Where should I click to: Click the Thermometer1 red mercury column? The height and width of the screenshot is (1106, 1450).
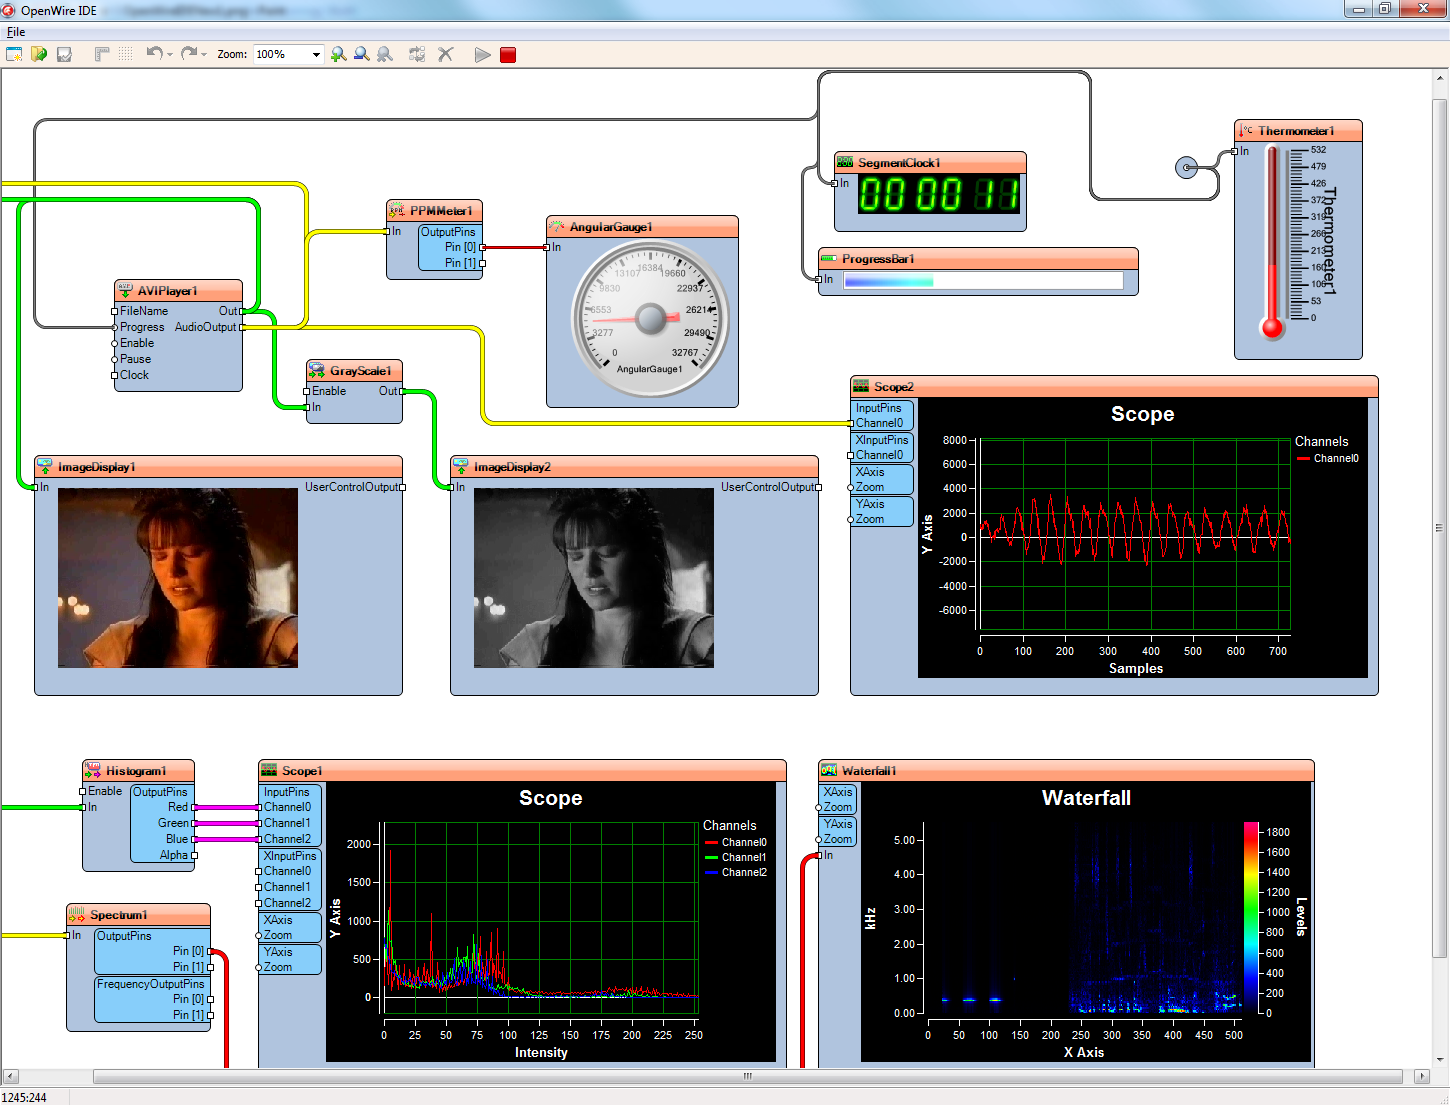(1273, 240)
